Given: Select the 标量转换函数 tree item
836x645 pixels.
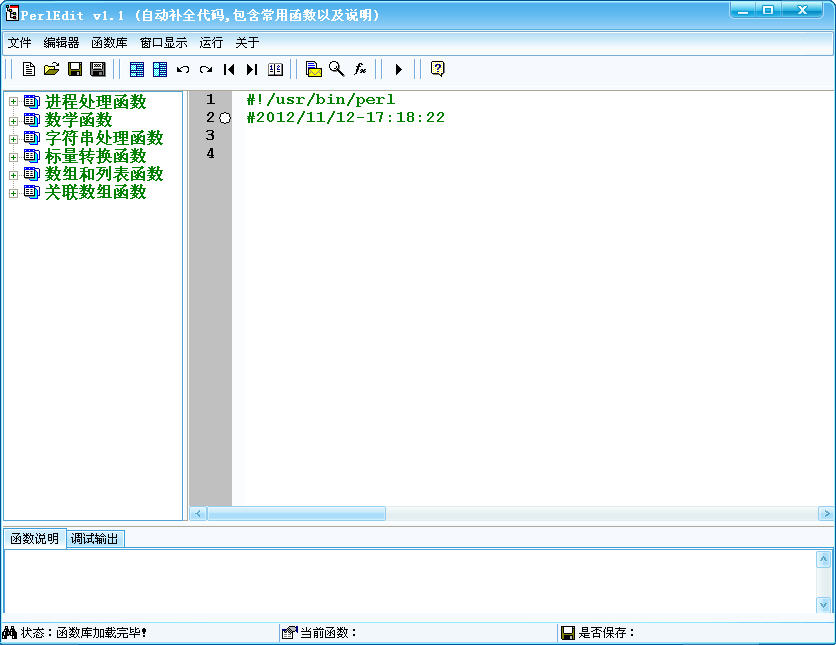Looking at the screenshot, I should point(95,156).
